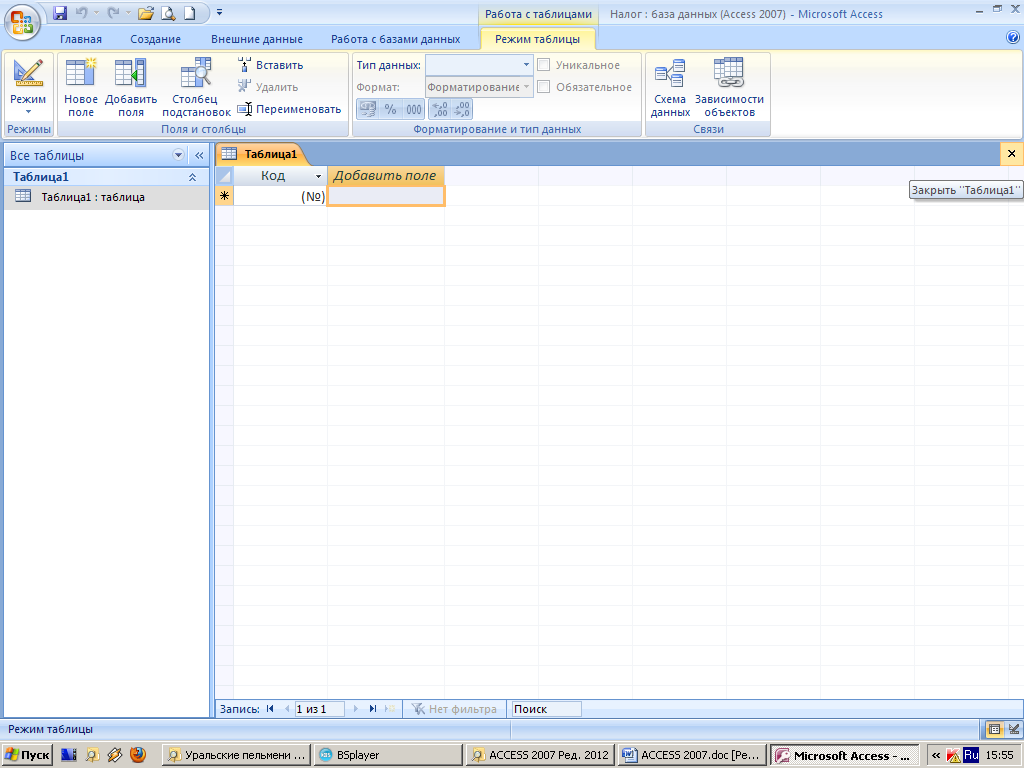Open the Office button menu
This screenshot has width=1024, height=768.
click(x=22, y=22)
